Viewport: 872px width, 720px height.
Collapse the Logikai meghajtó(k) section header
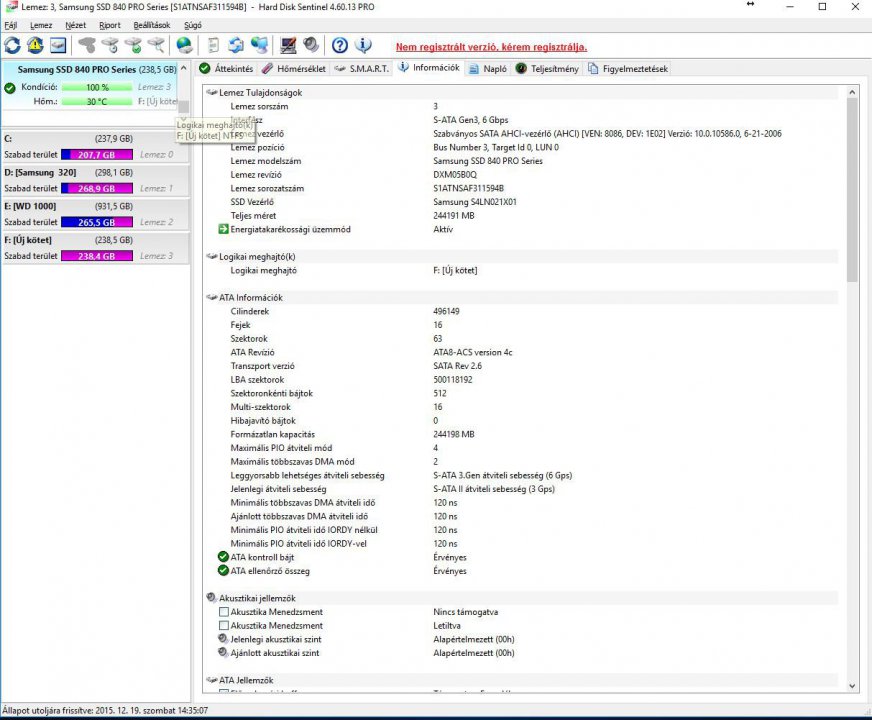coord(211,256)
